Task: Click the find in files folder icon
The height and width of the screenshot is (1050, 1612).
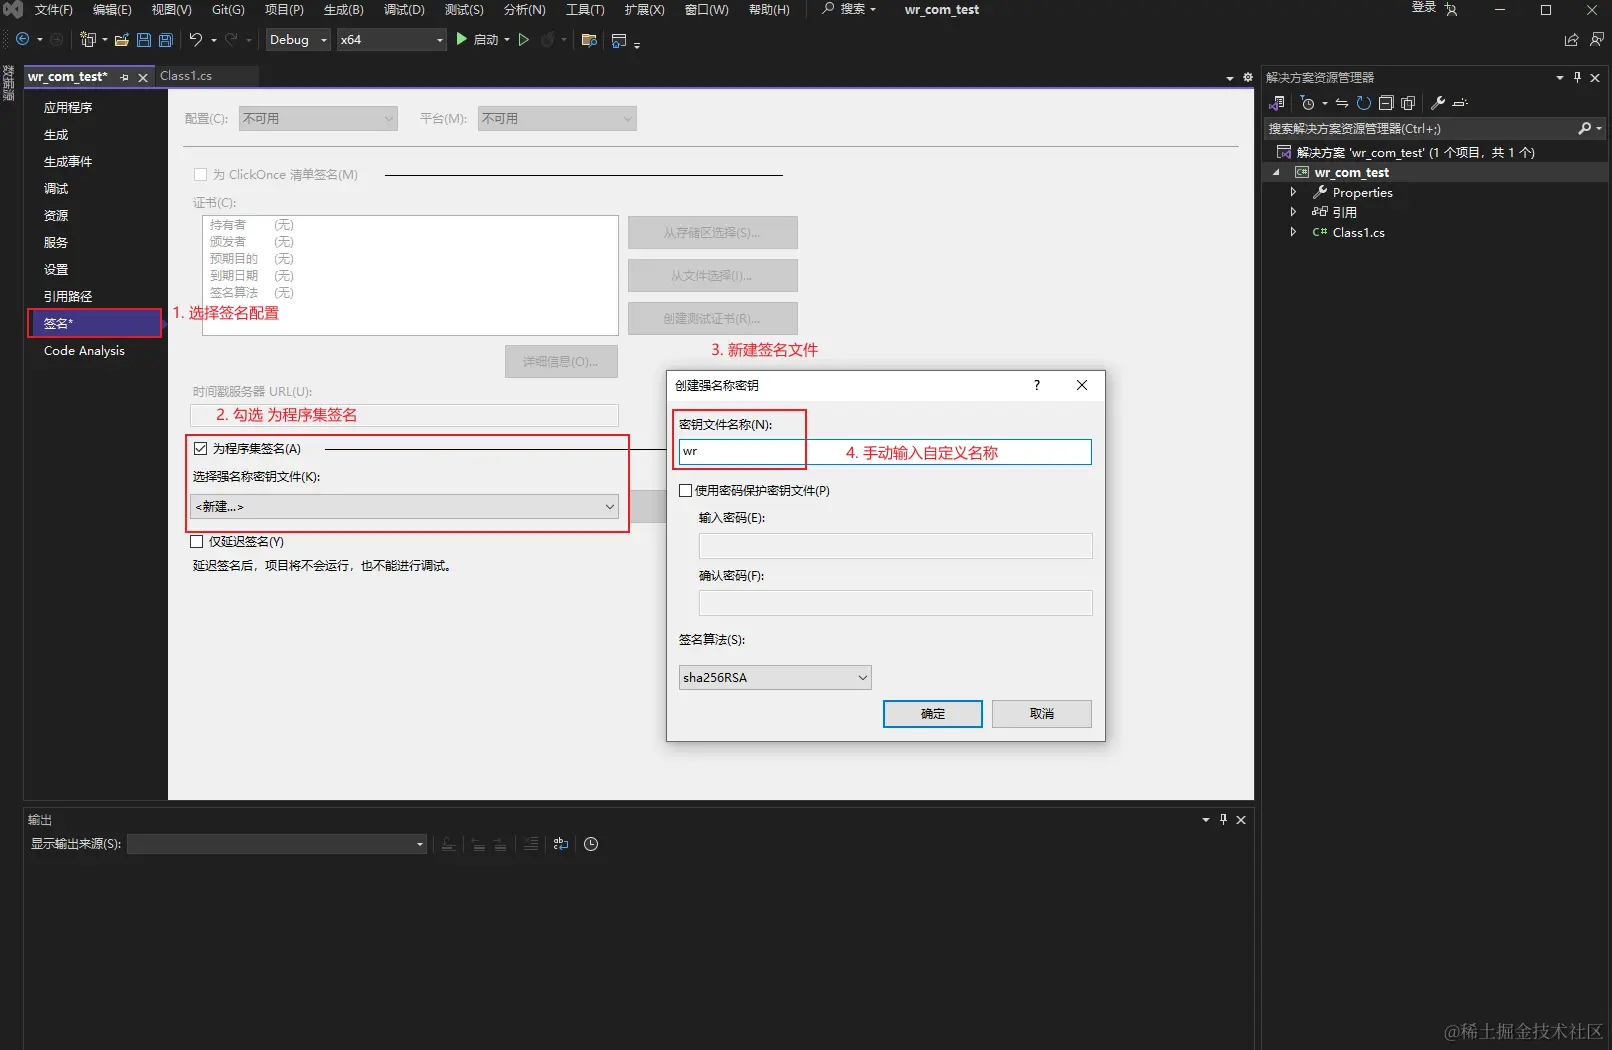Action: [x=589, y=40]
